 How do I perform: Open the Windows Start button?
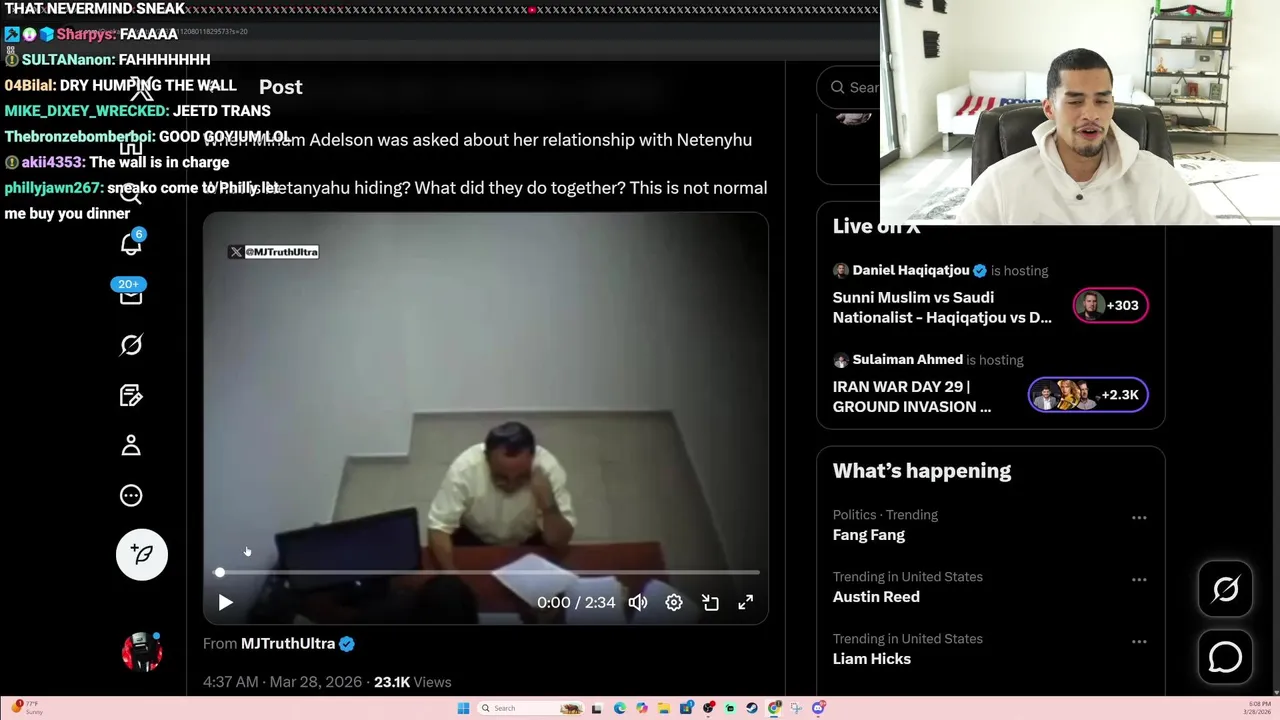(463, 708)
